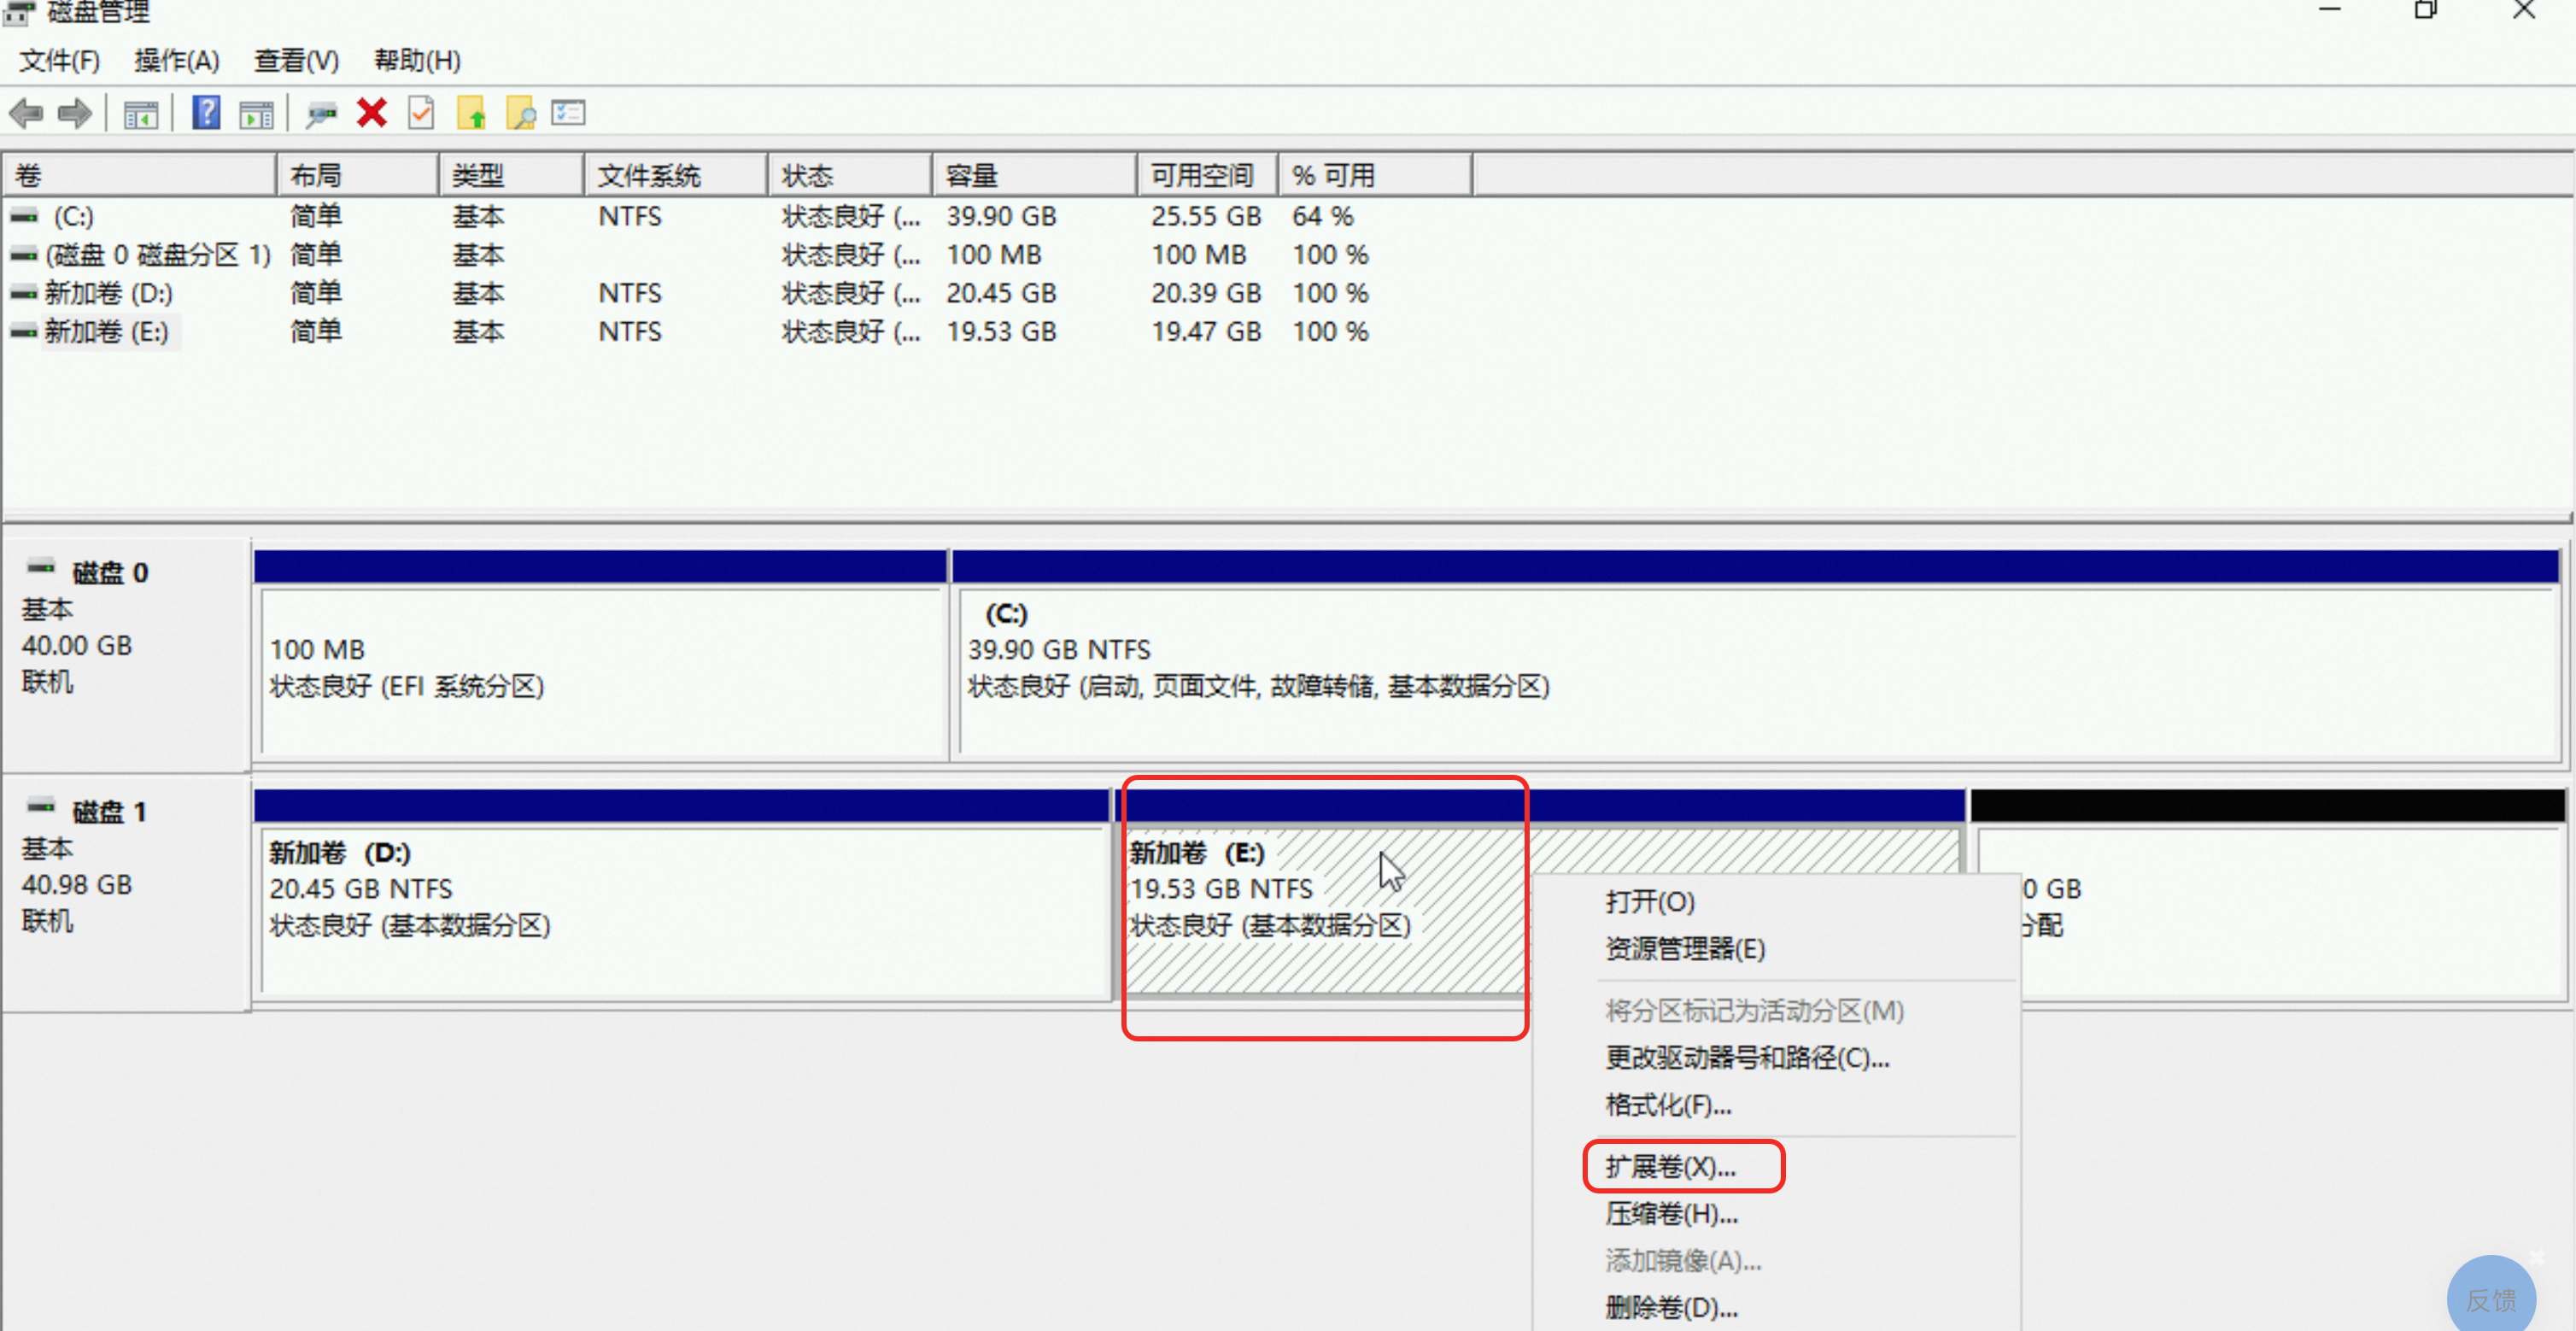Image resolution: width=2576 pixels, height=1331 pixels.
Task: Click the properties checkmark document icon
Action: point(421,113)
